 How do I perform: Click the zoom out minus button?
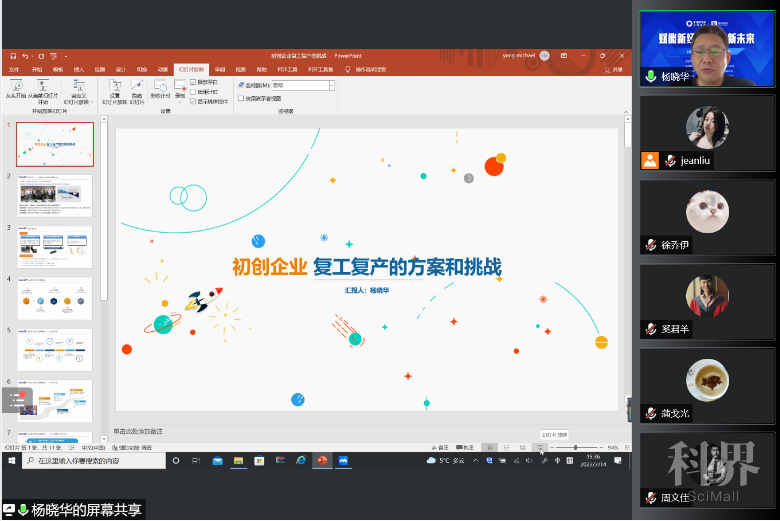point(552,448)
